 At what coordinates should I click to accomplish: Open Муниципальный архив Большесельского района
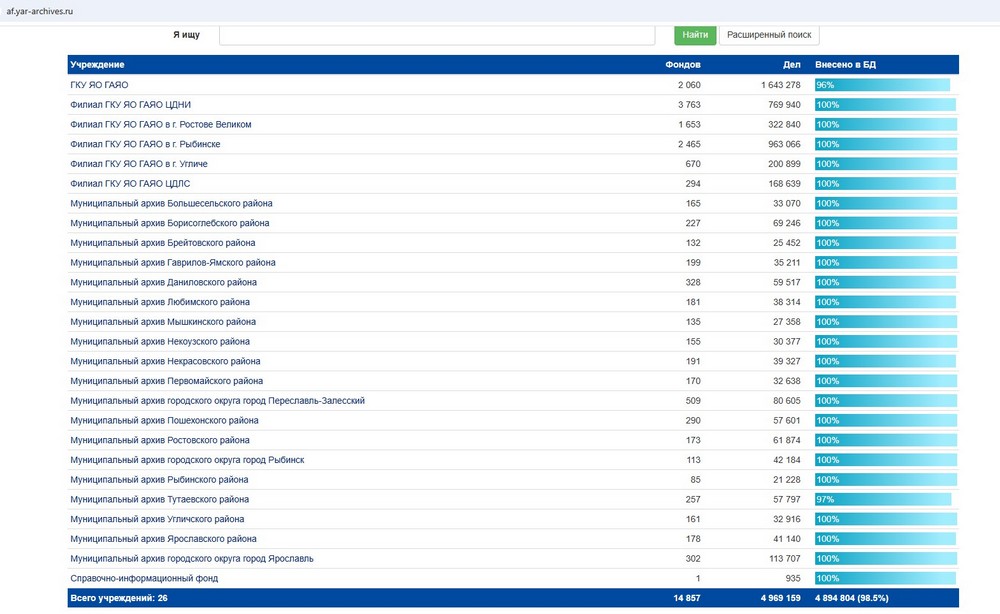tap(171, 203)
